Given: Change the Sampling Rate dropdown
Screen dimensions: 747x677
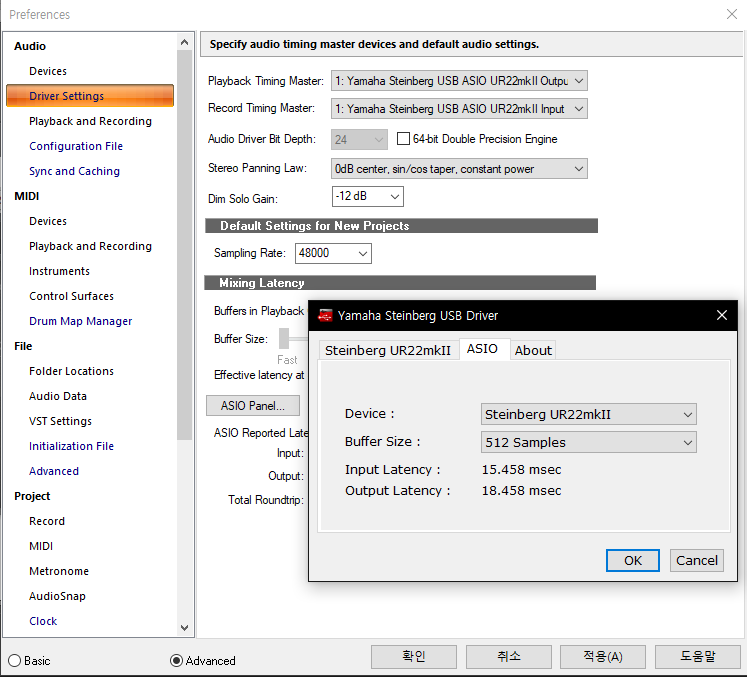Looking at the screenshot, I should [x=333, y=254].
